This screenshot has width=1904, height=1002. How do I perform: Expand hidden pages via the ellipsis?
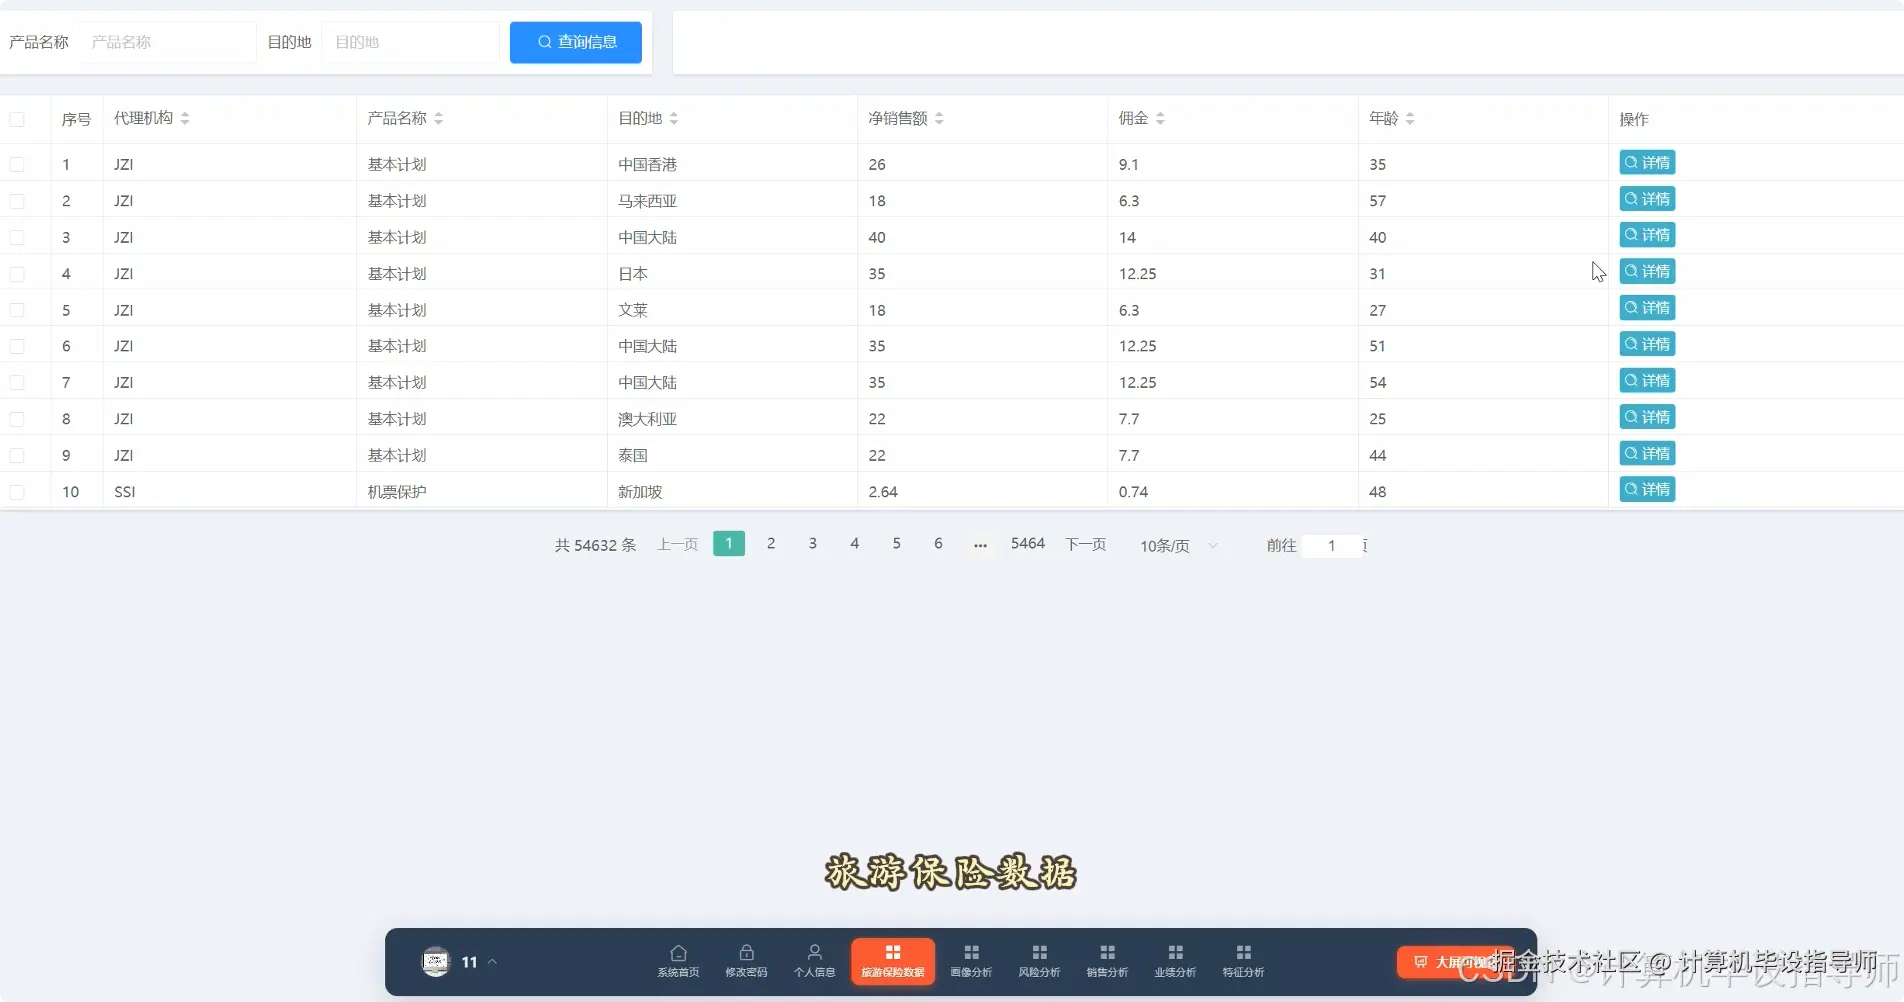pyautogui.click(x=980, y=545)
